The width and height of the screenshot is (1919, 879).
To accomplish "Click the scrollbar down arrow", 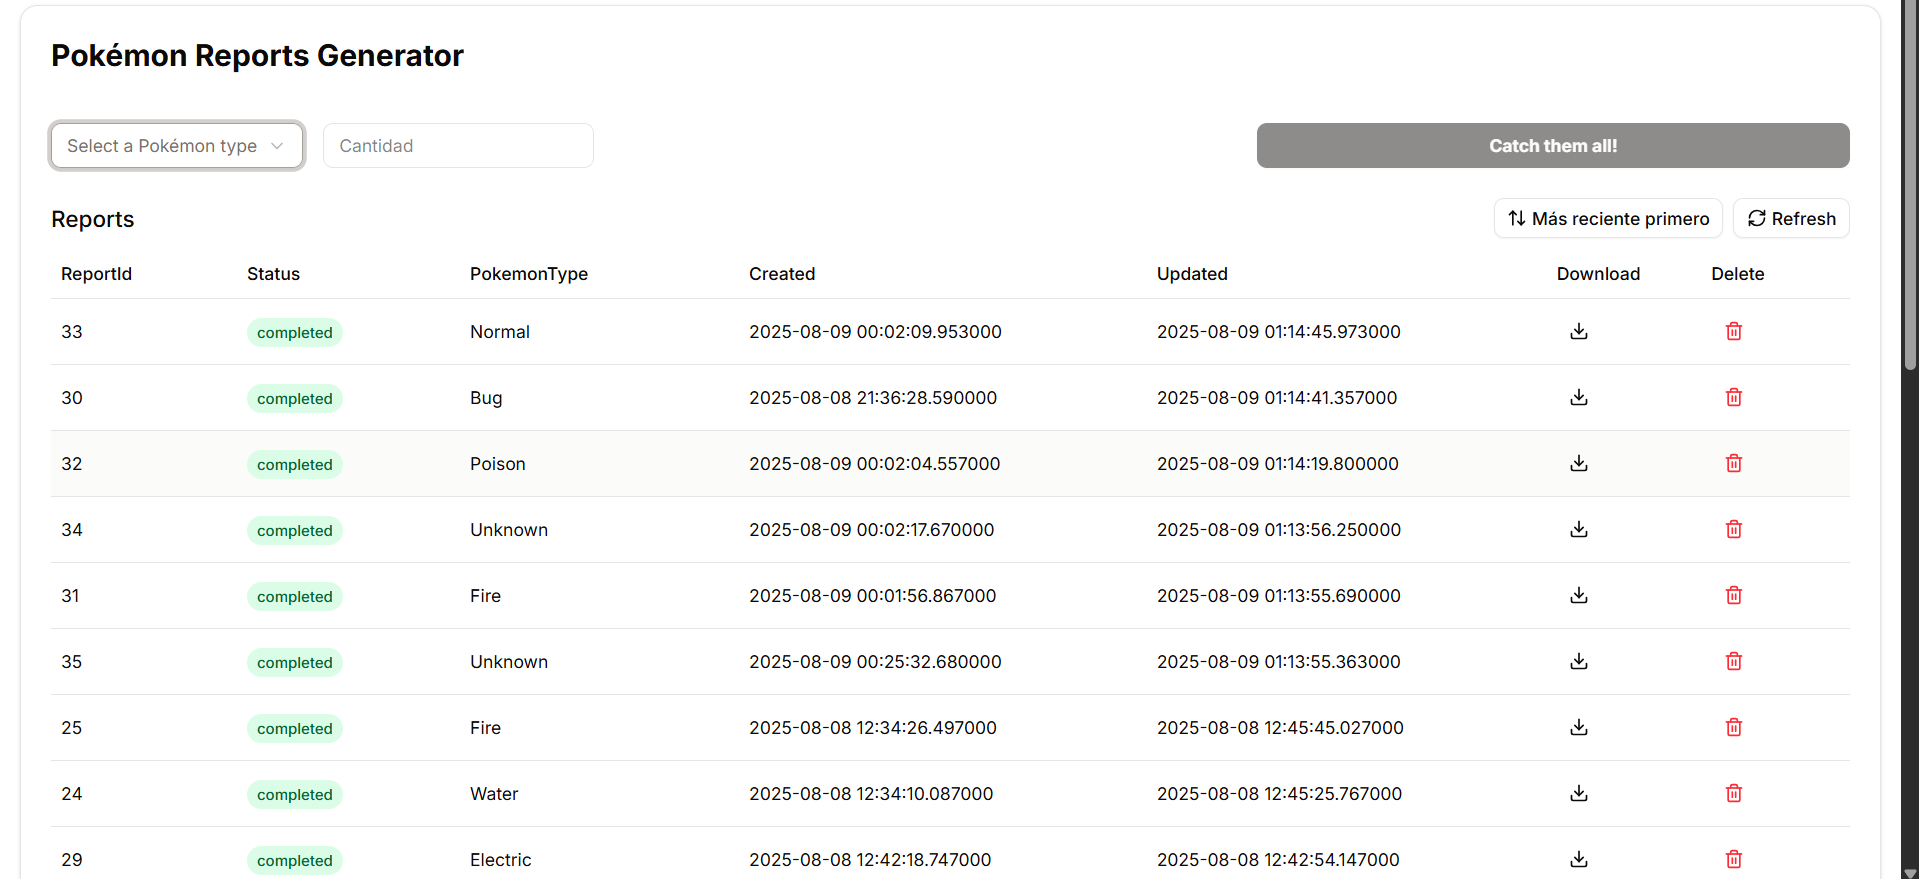I will (1910, 872).
